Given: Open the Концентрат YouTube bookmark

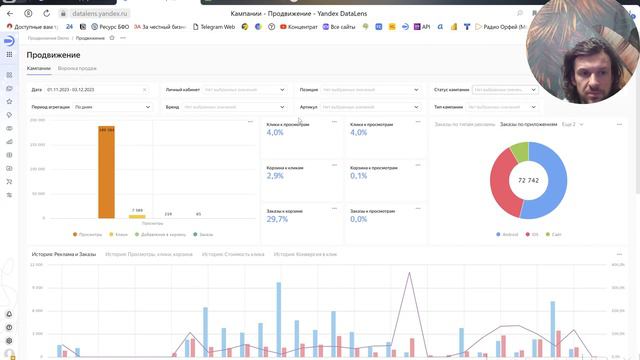Looking at the screenshot, I should coord(299,27).
